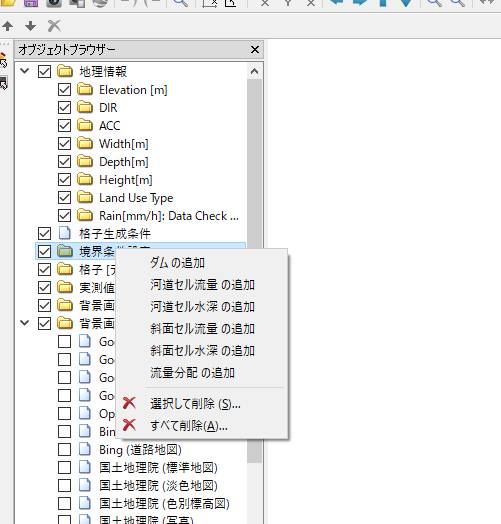Toggle the DIR checkbox
Screen dimensions: 501x524
click(65, 108)
